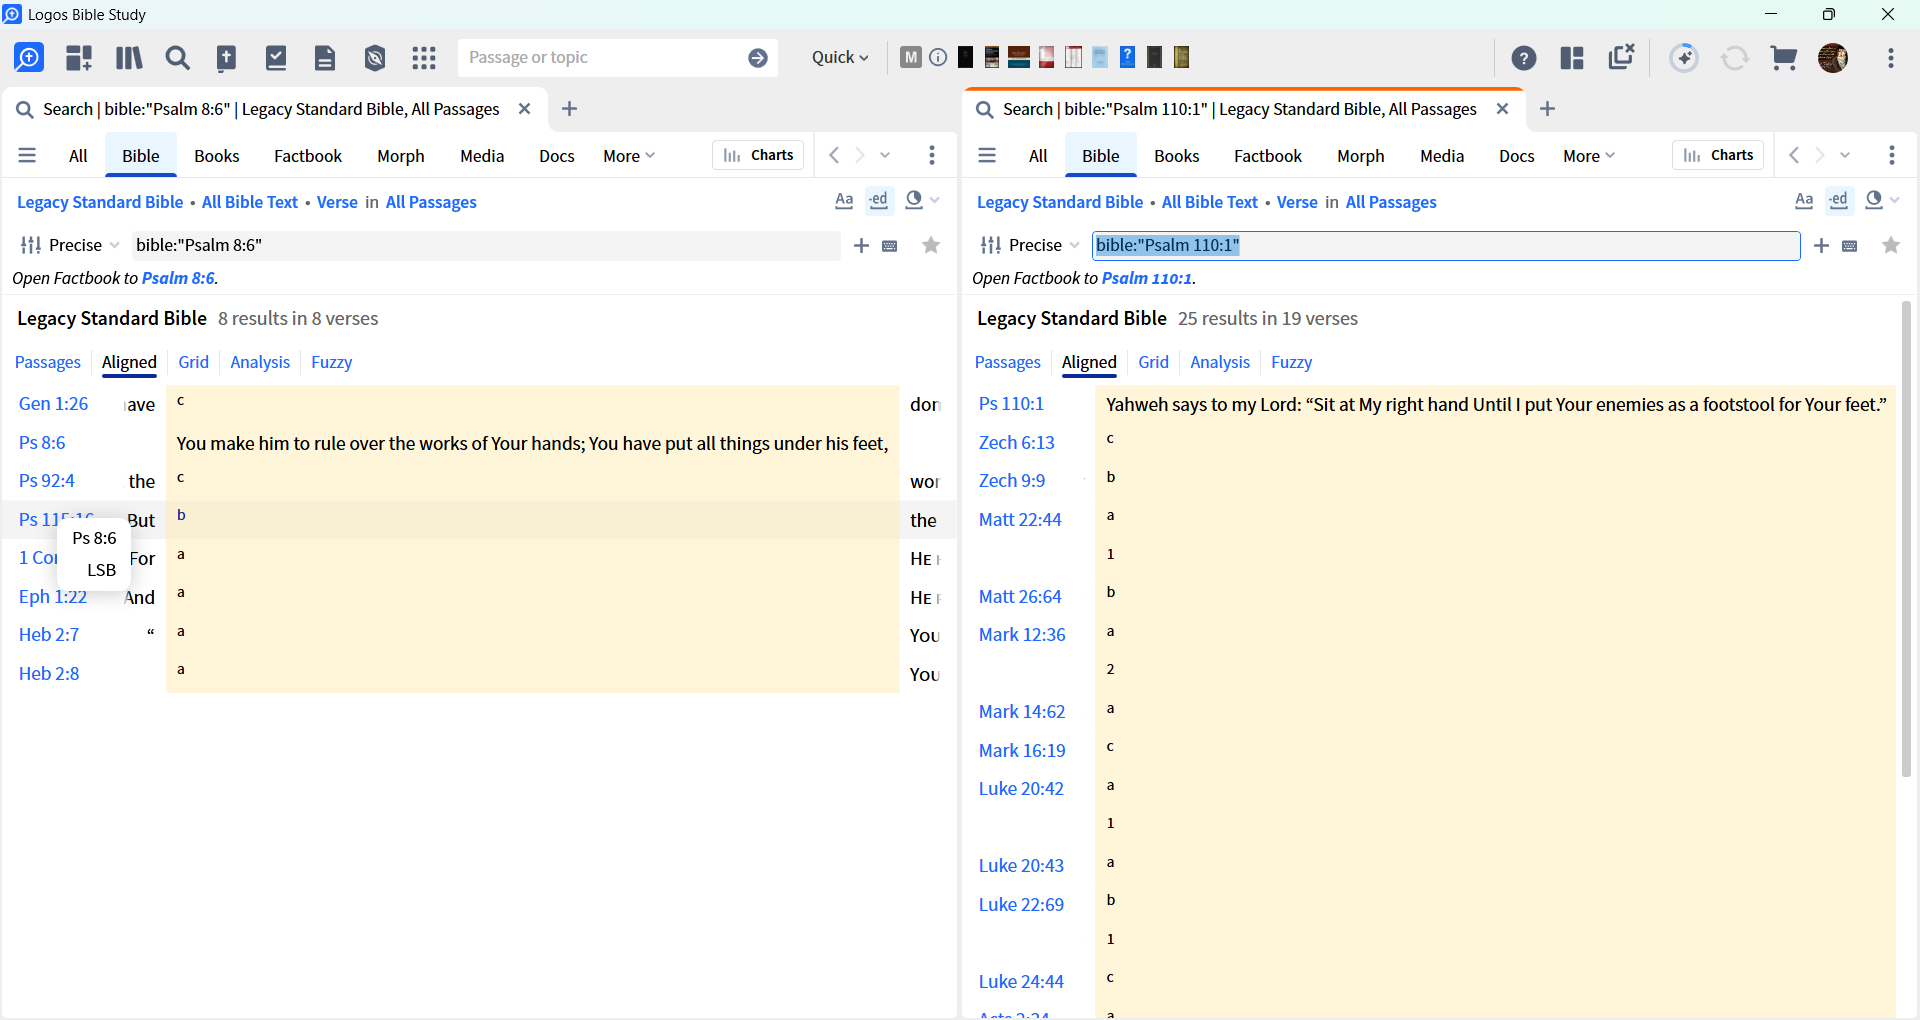This screenshot has width=1920, height=1020.
Task: Open the left search panel hamburger menu
Action: click(27, 156)
